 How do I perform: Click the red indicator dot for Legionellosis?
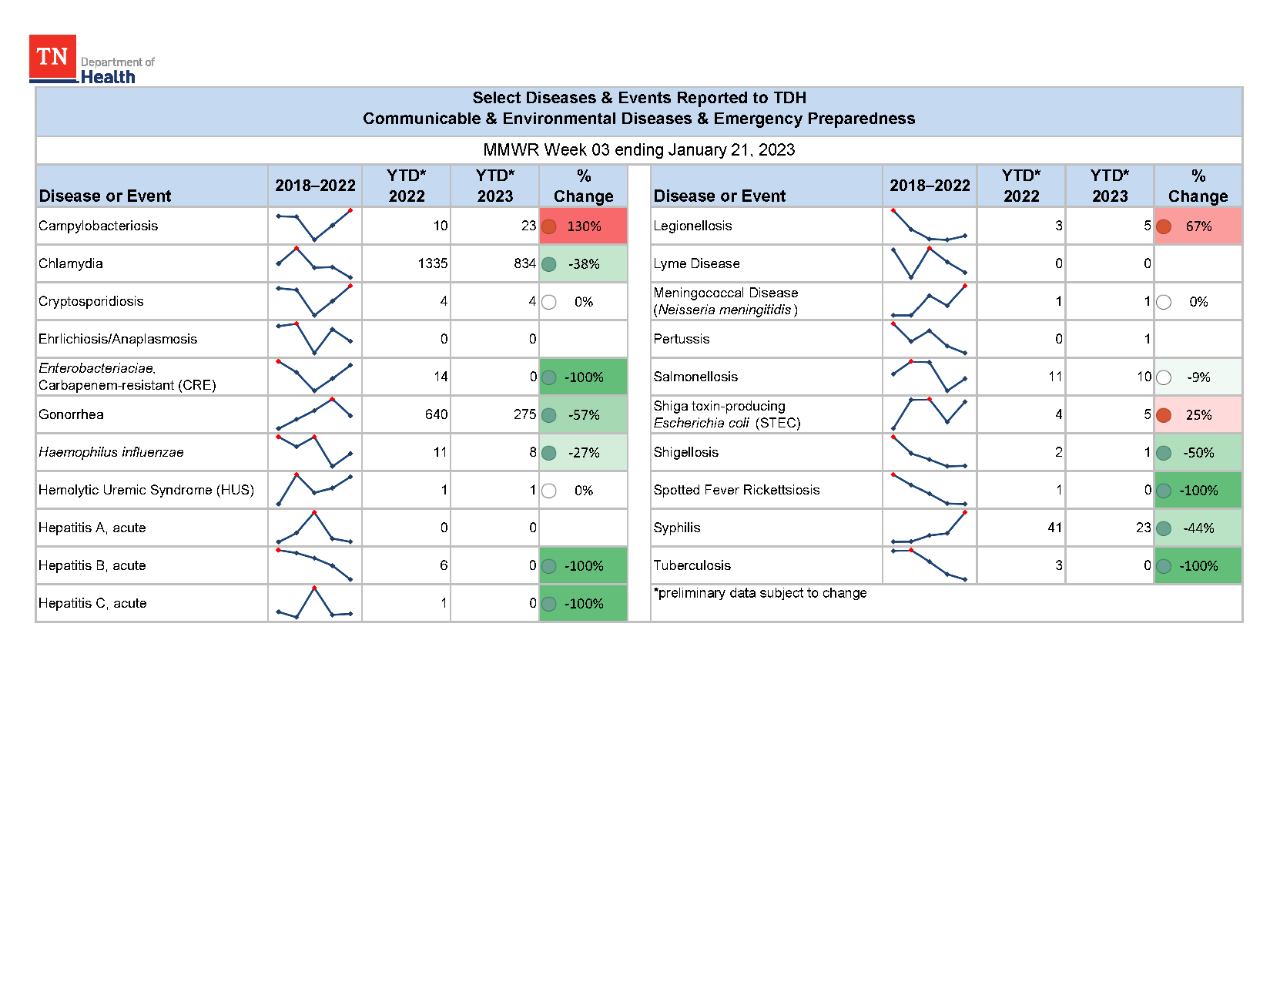point(1164,226)
